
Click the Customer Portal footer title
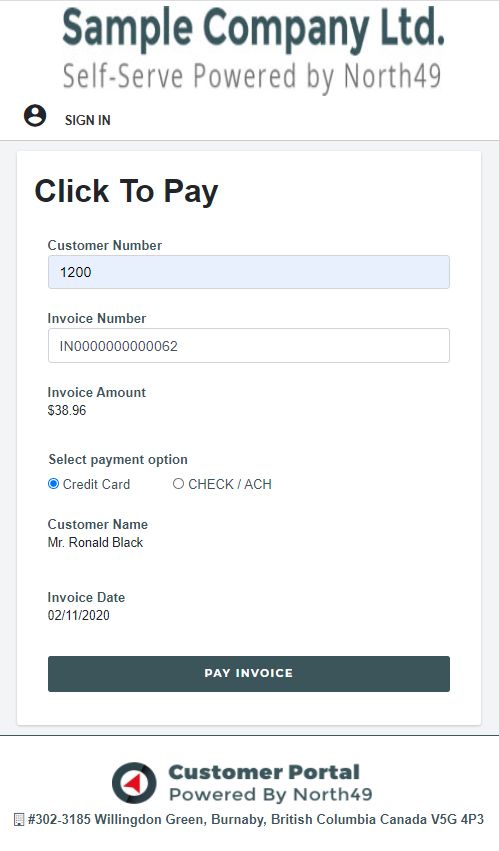[x=264, y=772]
